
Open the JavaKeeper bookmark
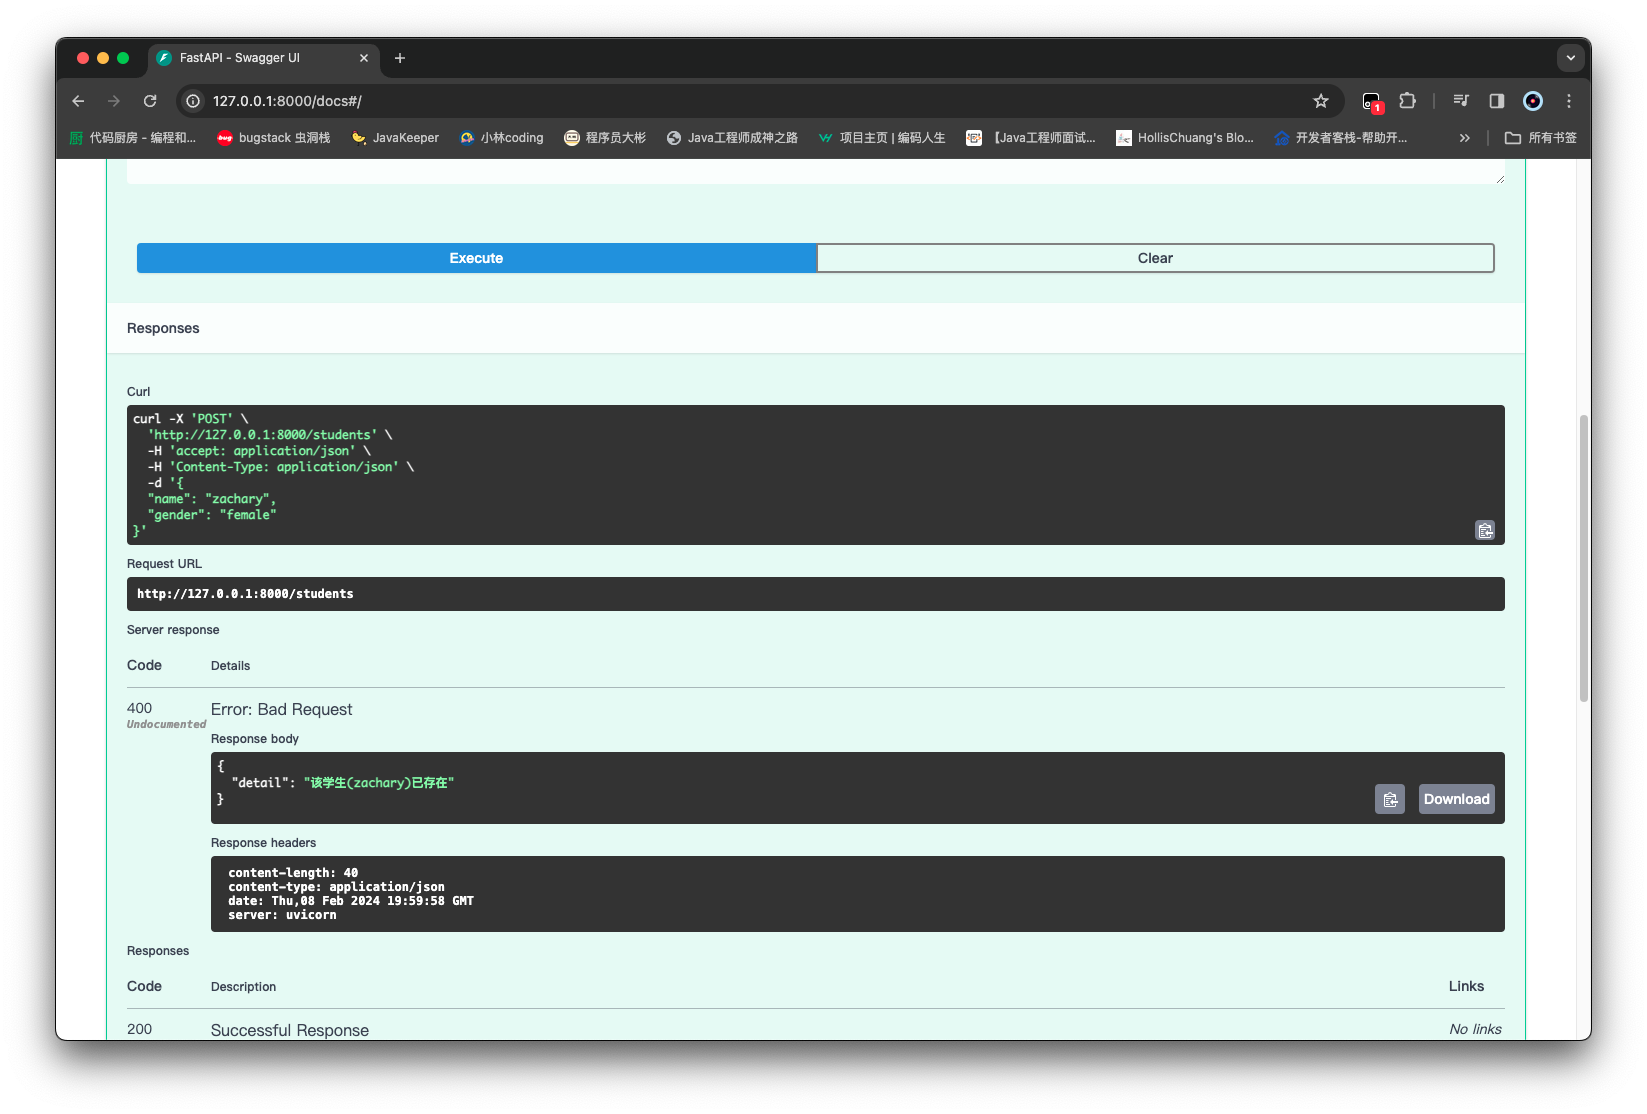point(396,138)
